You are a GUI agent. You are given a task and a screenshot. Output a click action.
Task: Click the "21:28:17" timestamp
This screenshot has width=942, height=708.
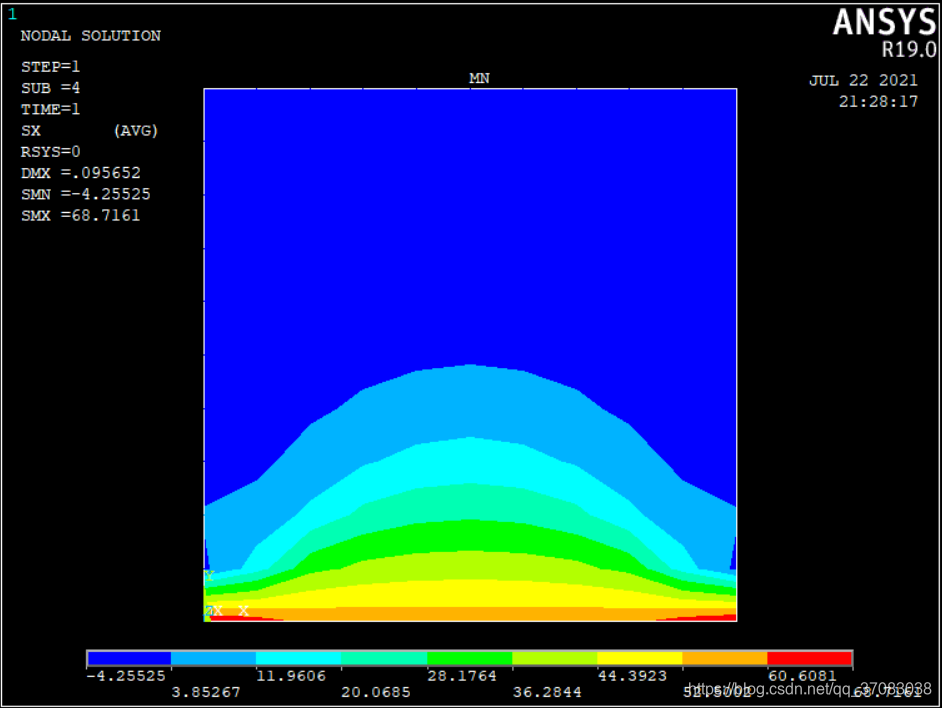pyautogui.click(x=878, y=102)
